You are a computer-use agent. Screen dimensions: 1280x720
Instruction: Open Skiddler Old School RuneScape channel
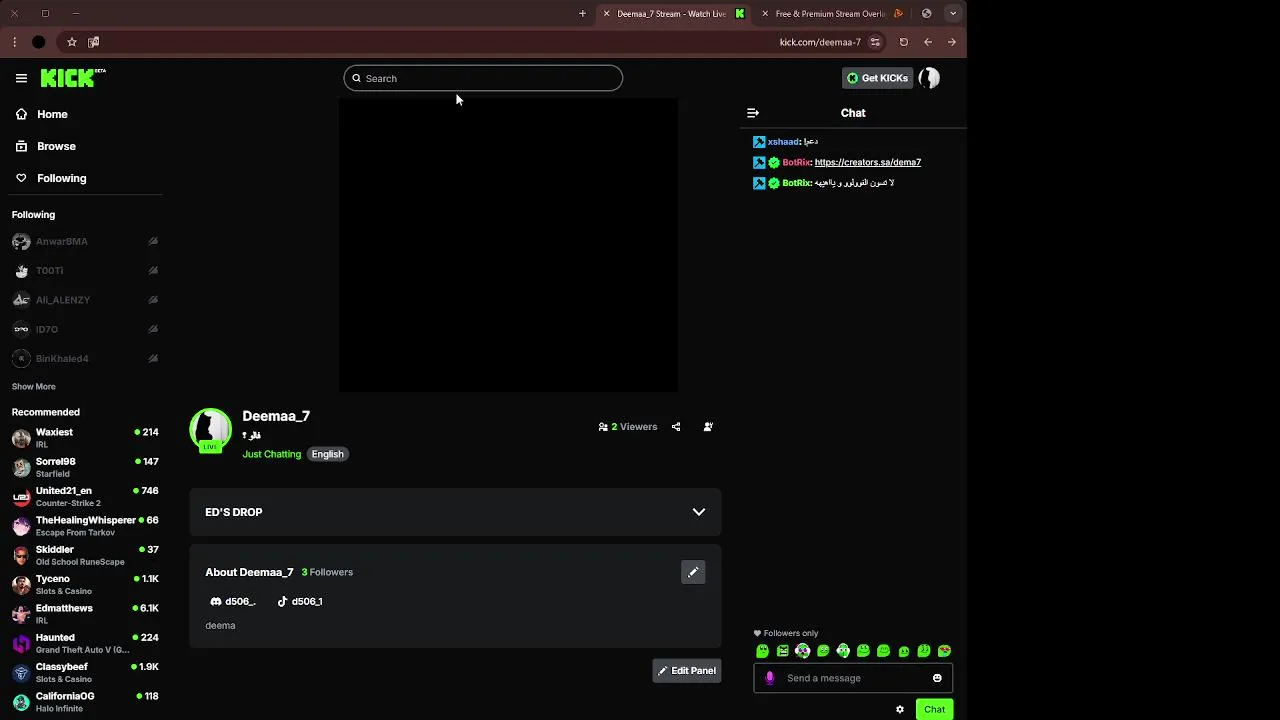[x=84, y=555]
